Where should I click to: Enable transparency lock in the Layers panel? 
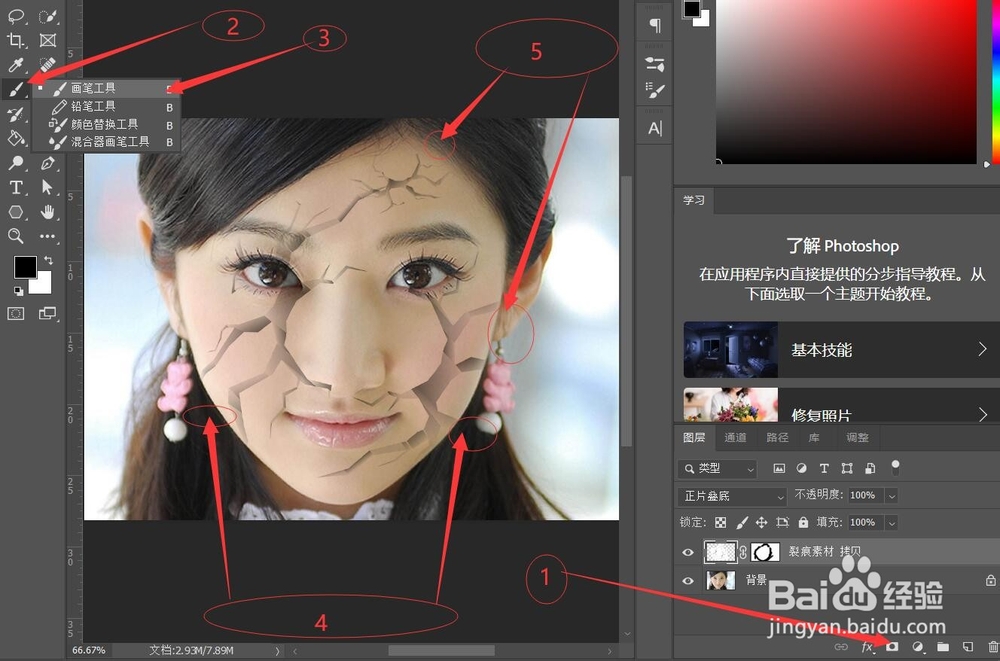coord(722,522)
